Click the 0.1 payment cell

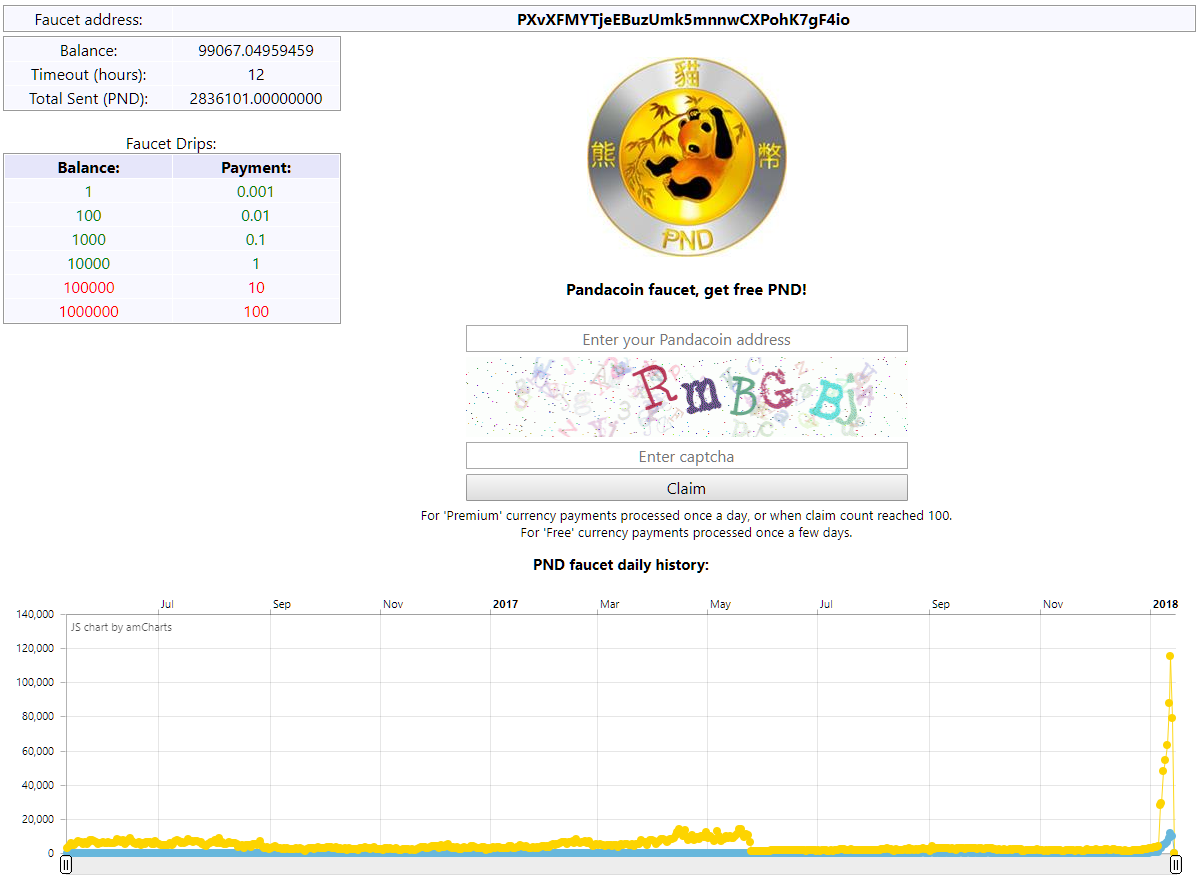[256, 239]
